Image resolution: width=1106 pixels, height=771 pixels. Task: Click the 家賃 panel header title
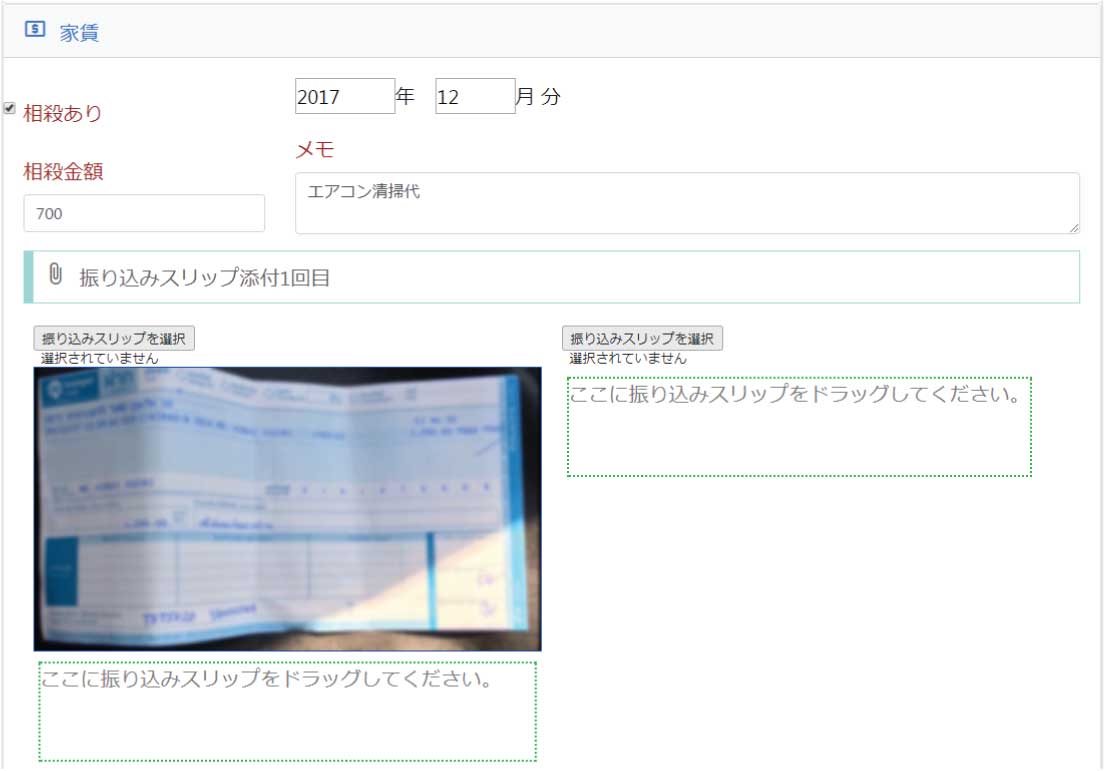coord(79,32)
